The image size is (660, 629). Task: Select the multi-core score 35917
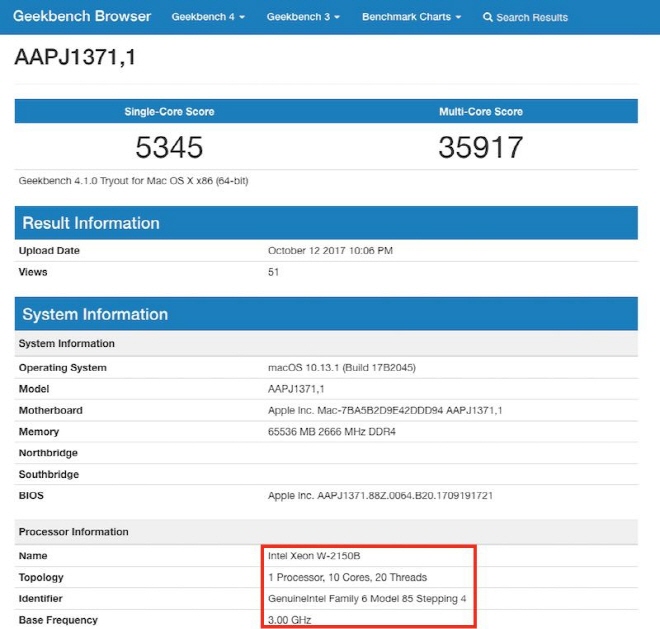point(481,147)
